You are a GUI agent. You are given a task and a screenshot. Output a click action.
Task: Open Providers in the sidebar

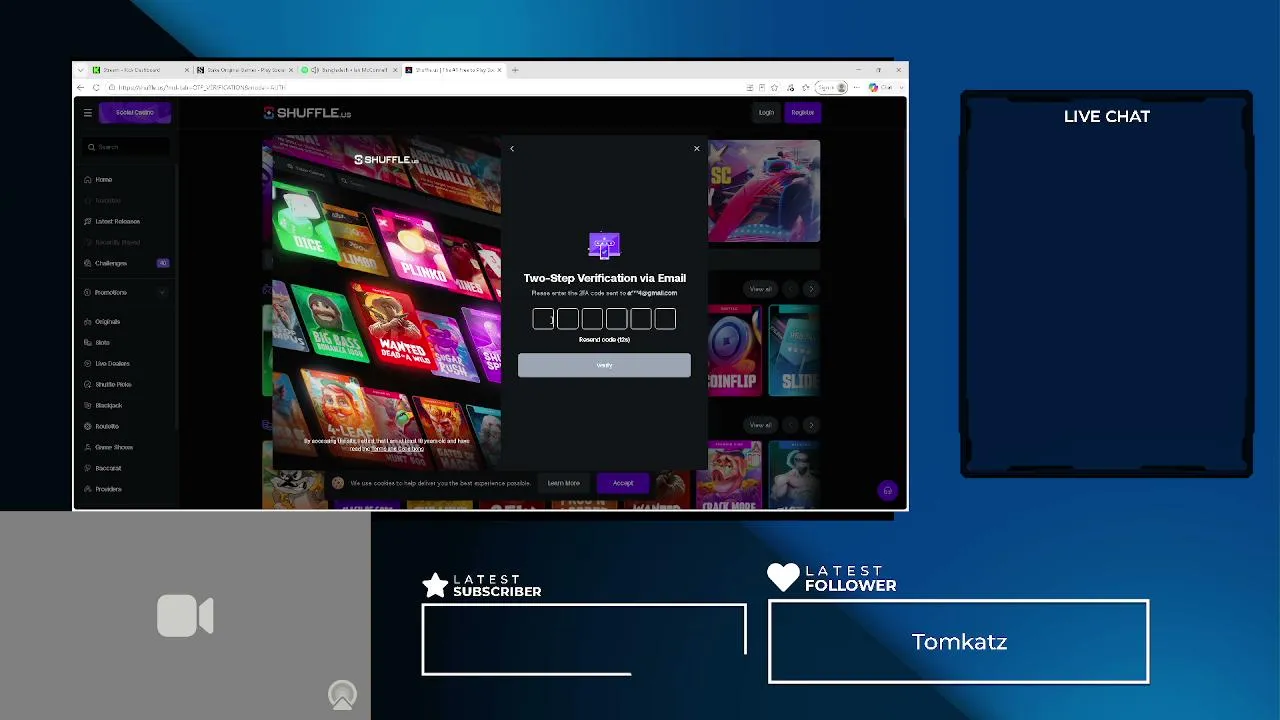(x=108, y=490)
